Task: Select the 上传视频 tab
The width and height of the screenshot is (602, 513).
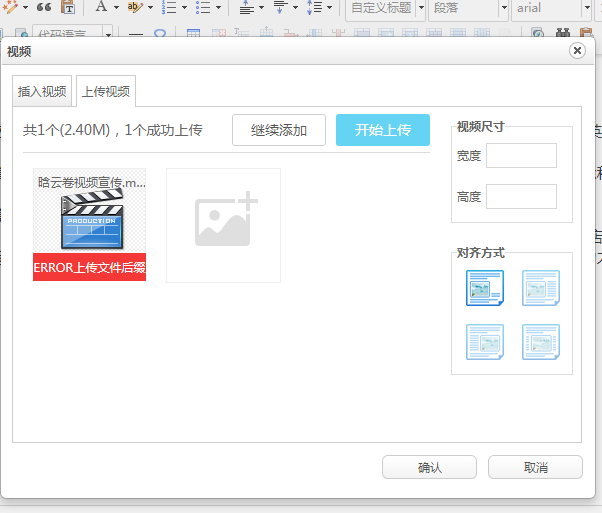Action: [106, 91]
